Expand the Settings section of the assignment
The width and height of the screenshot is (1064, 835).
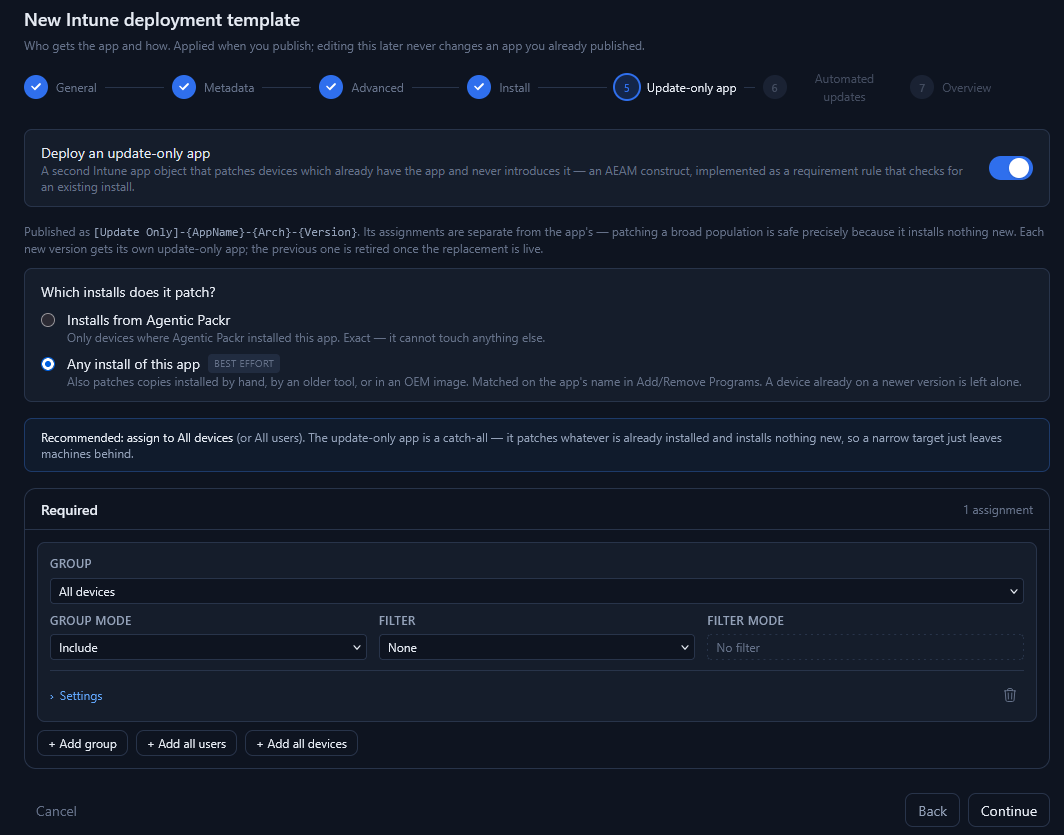76,696
